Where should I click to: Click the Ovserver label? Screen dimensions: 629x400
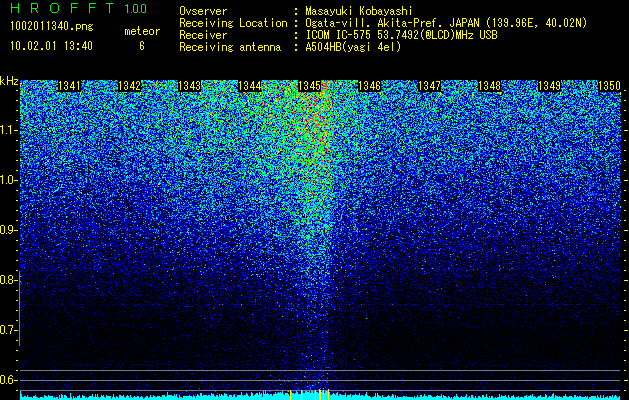click(203, 11)
